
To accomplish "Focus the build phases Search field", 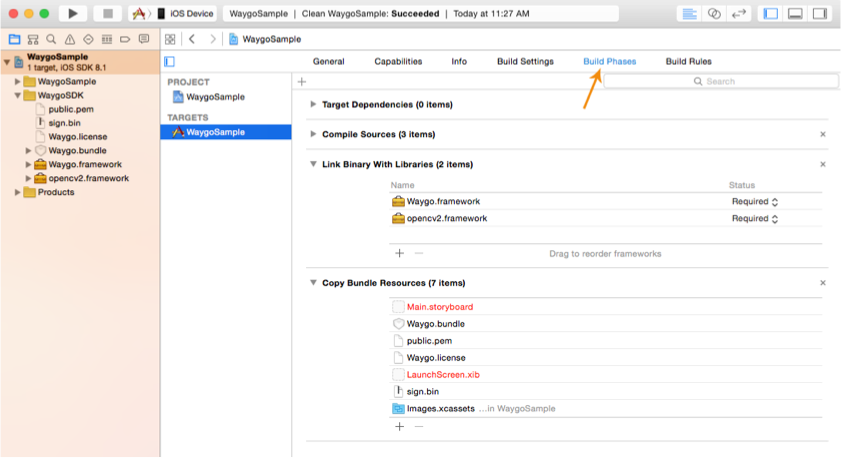I will coord(721,81).
